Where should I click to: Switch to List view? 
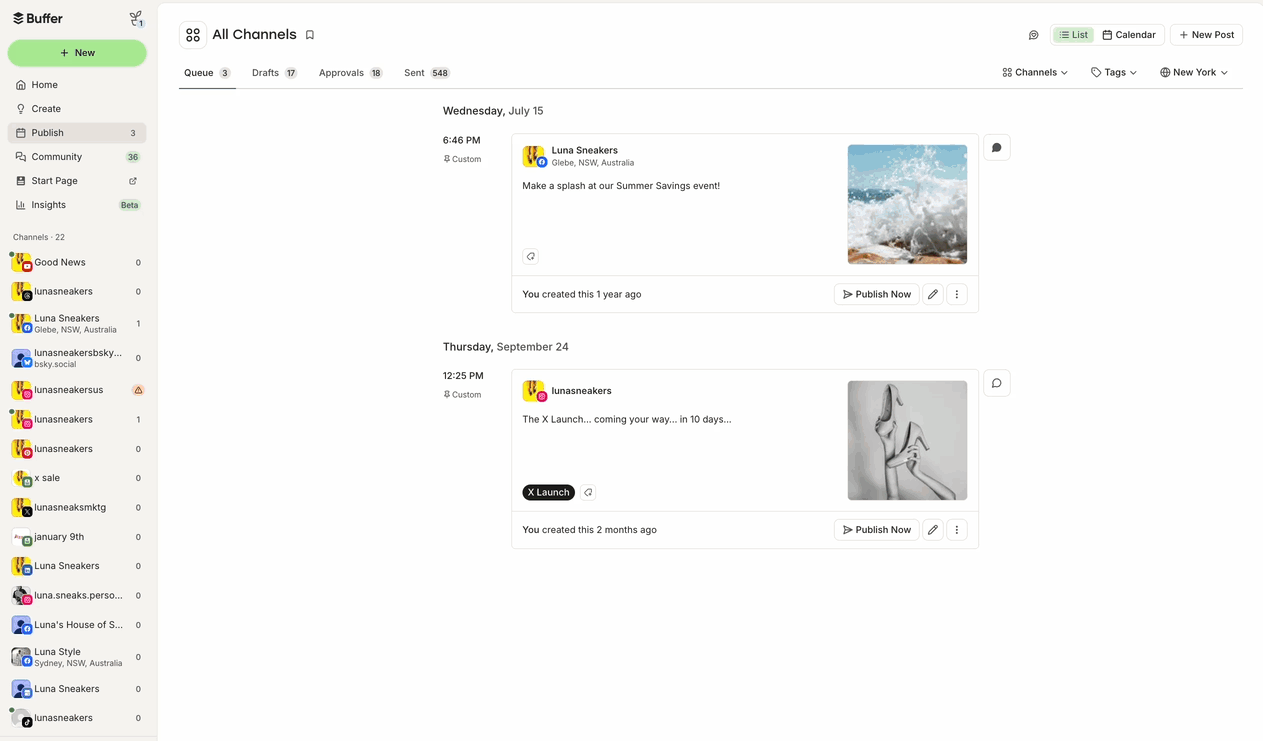click(x=1073, y=35)
